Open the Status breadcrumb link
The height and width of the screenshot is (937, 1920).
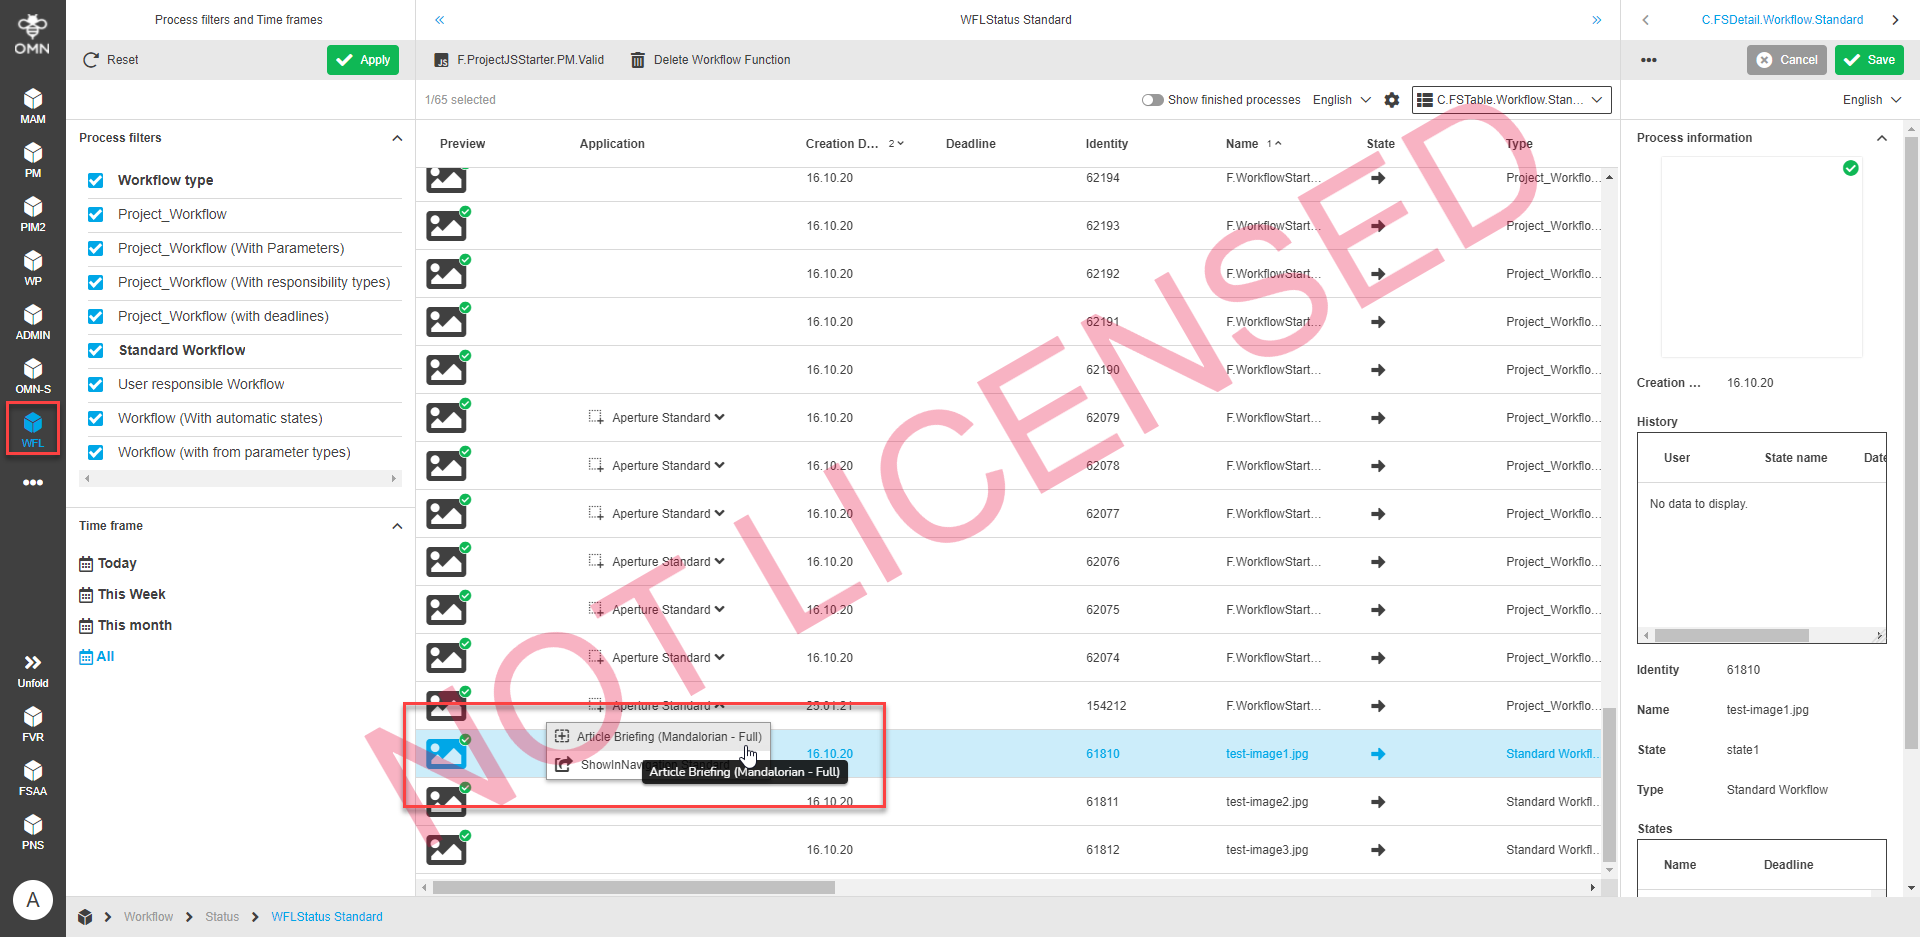(x=222, y=917)
